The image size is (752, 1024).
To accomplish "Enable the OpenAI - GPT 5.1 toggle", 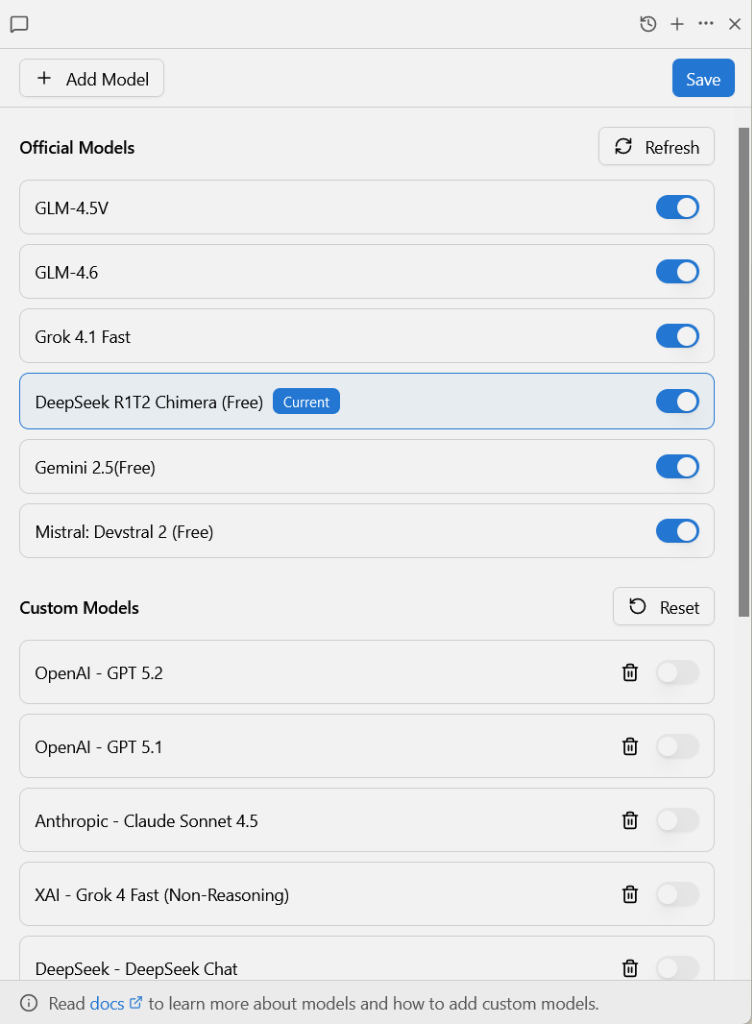I will click(677, 746).
